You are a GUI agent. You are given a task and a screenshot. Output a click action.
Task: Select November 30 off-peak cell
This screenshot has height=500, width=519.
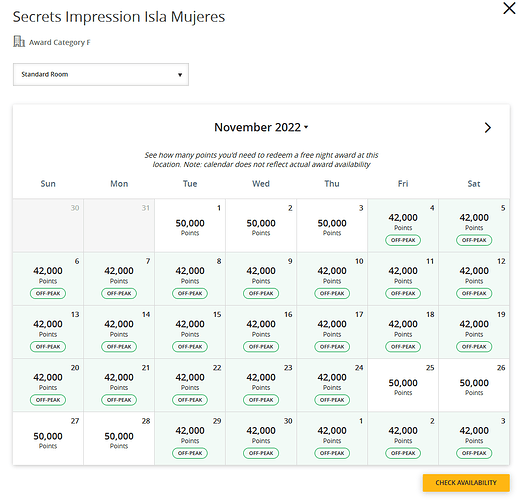tap(261, 439)
